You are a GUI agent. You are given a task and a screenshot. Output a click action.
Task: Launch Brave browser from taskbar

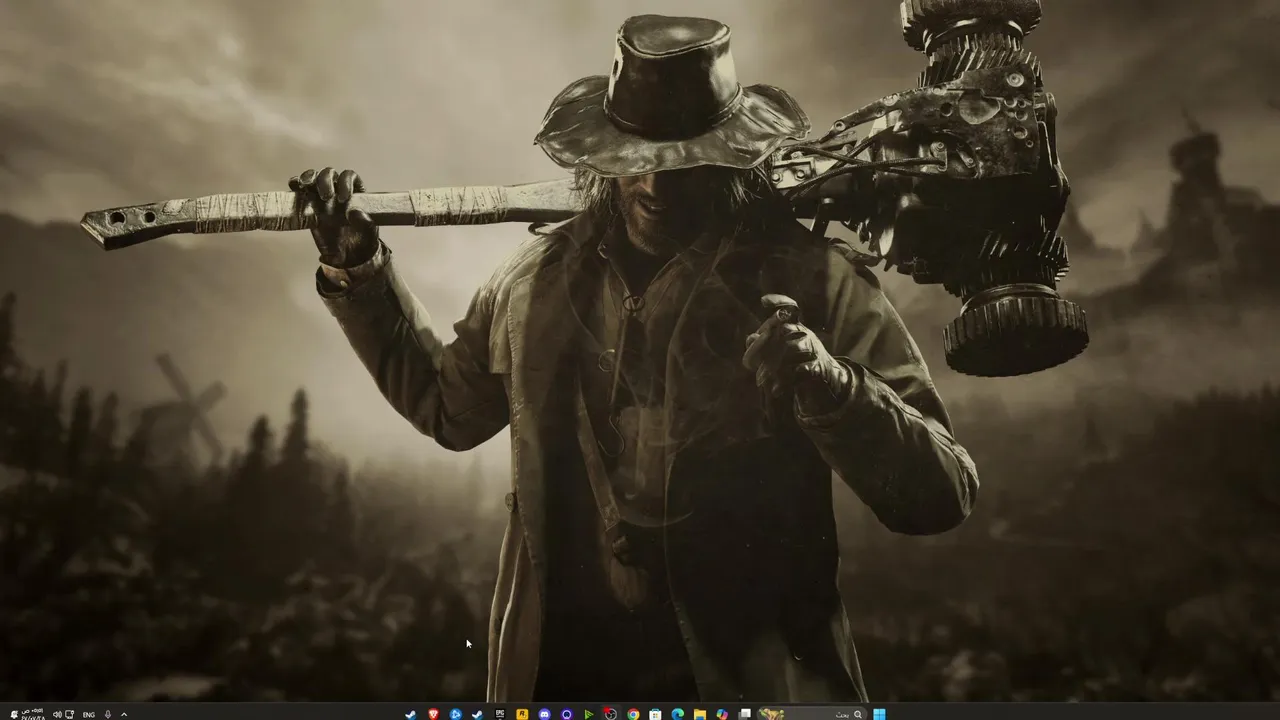(433, 714)
